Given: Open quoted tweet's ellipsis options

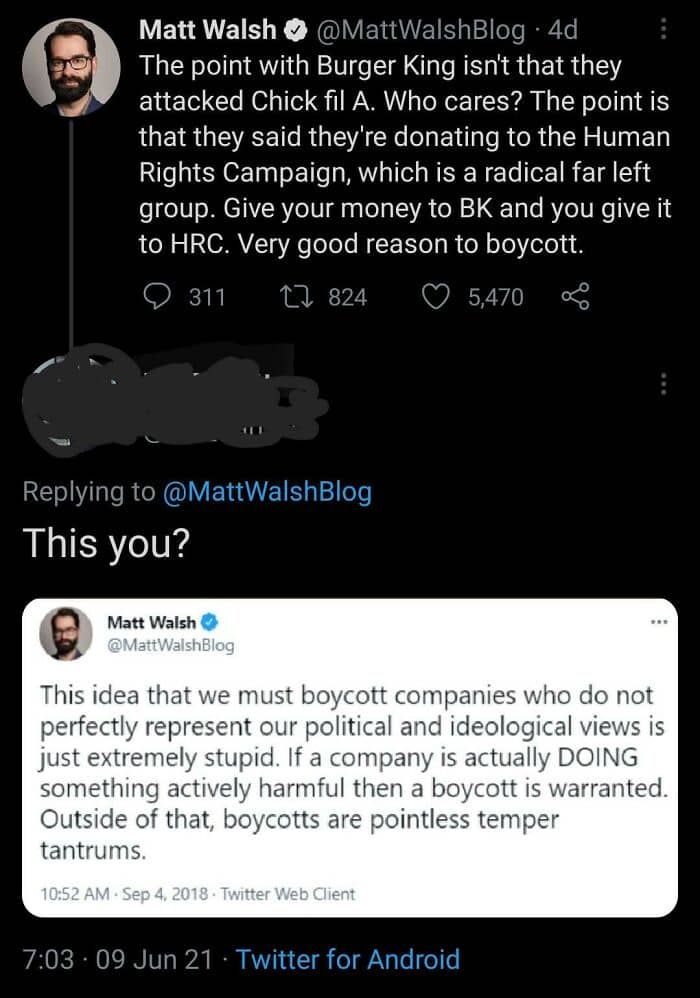Looking at the screenshot, I should 657,623.
